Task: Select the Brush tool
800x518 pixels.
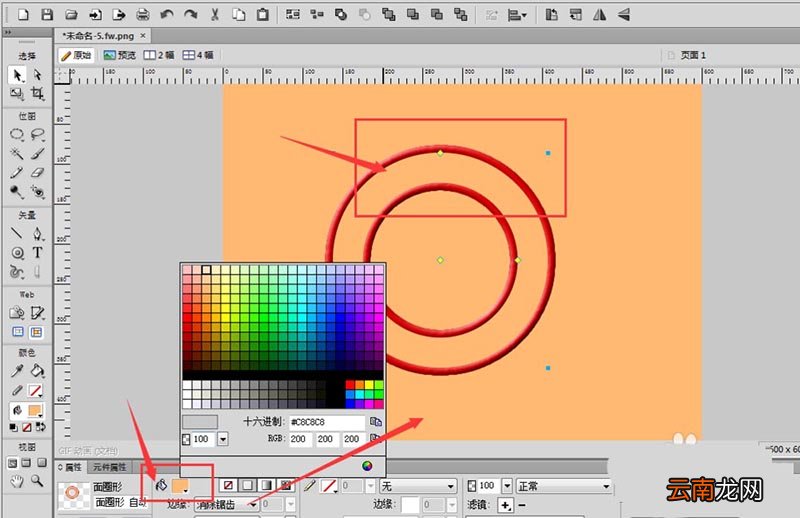Action: (x=37, y=154)
